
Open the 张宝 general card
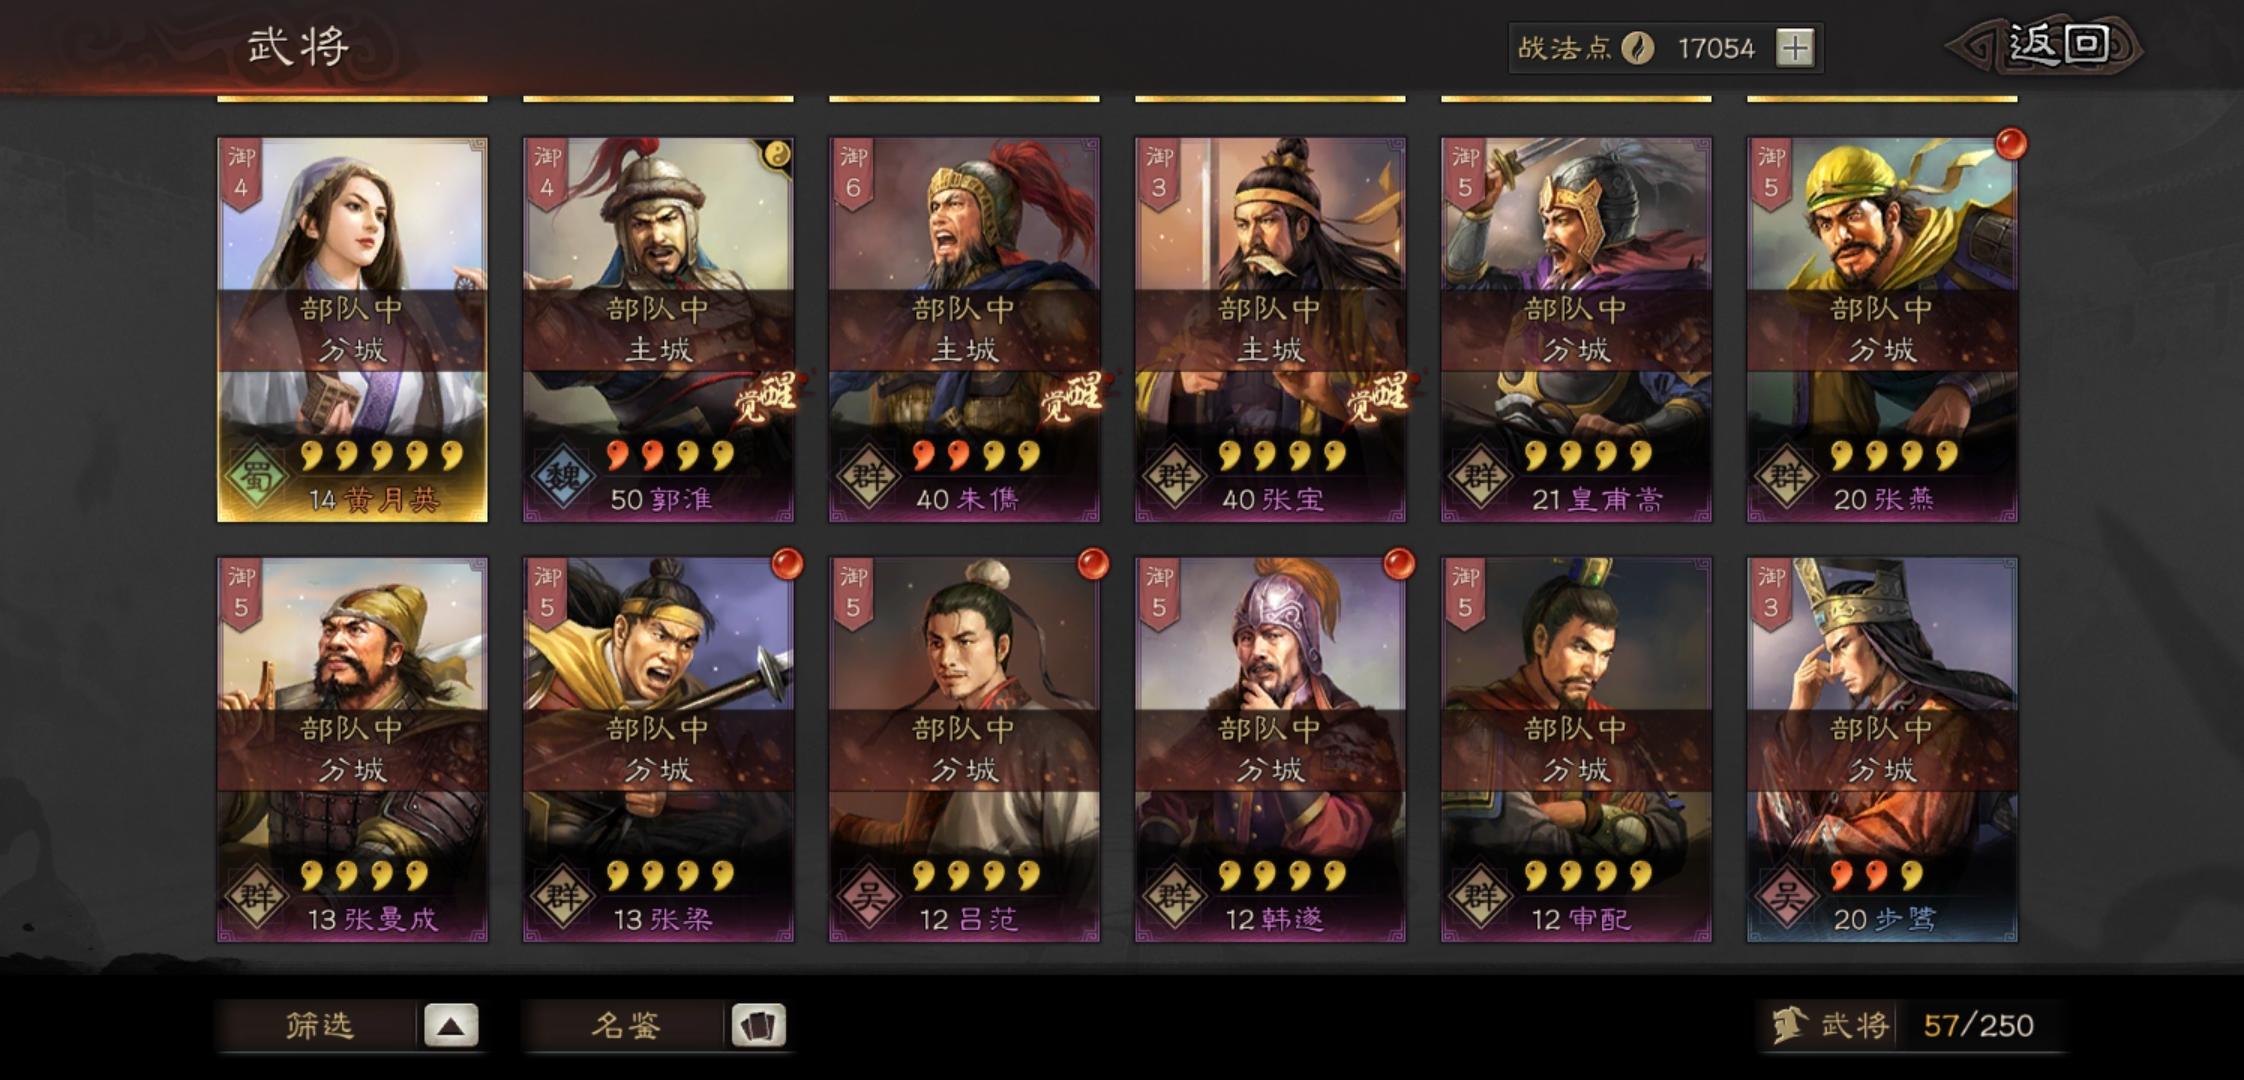click(x=1270, y=330)
